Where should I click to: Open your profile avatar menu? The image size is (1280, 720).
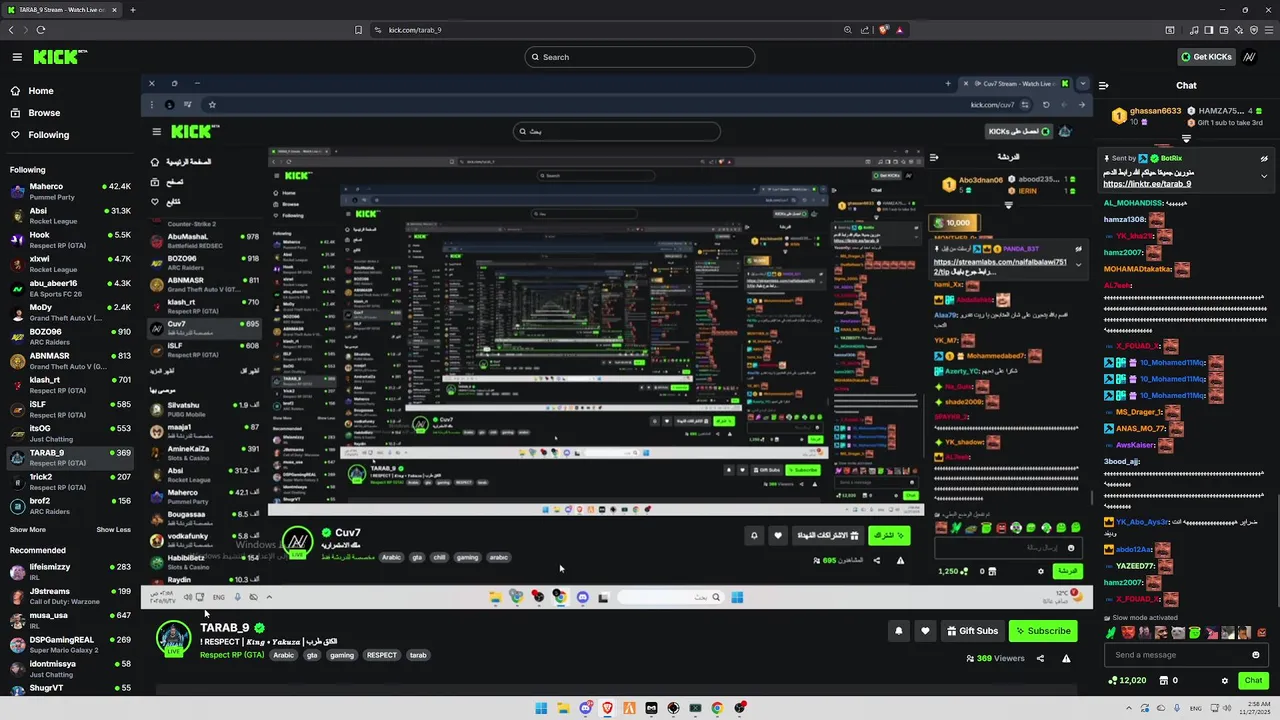click(1249, 57)
